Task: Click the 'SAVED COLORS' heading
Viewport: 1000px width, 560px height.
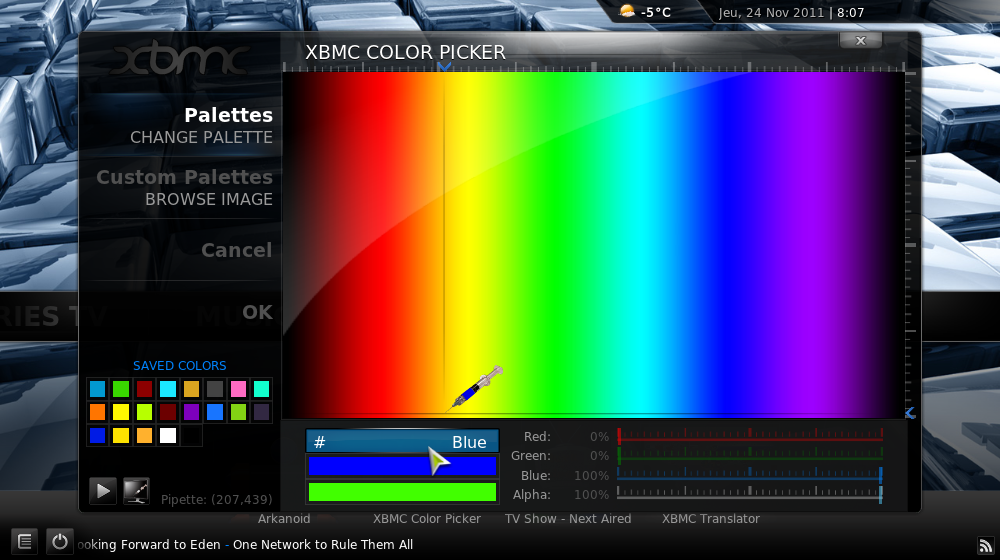Action: coord(179,365)
